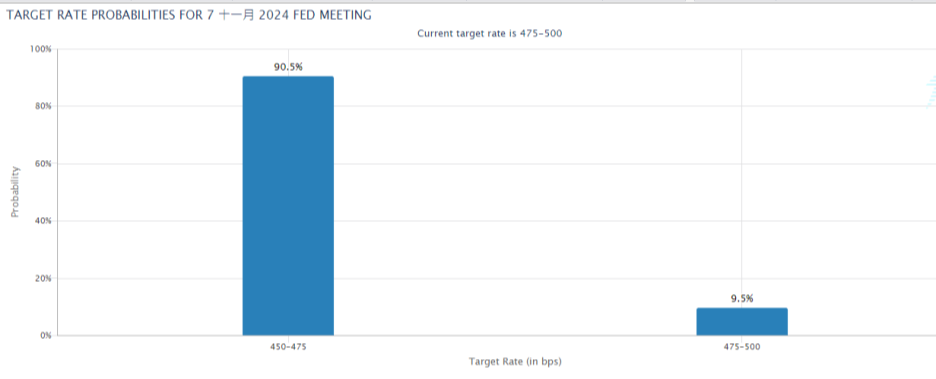This screenshot has width=936, height=379.
Task: Click the 40% y-axis tick label
Action: pos(43,221)
